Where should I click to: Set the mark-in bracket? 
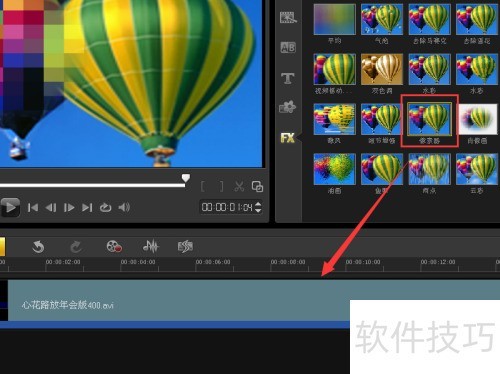point(202,186)
